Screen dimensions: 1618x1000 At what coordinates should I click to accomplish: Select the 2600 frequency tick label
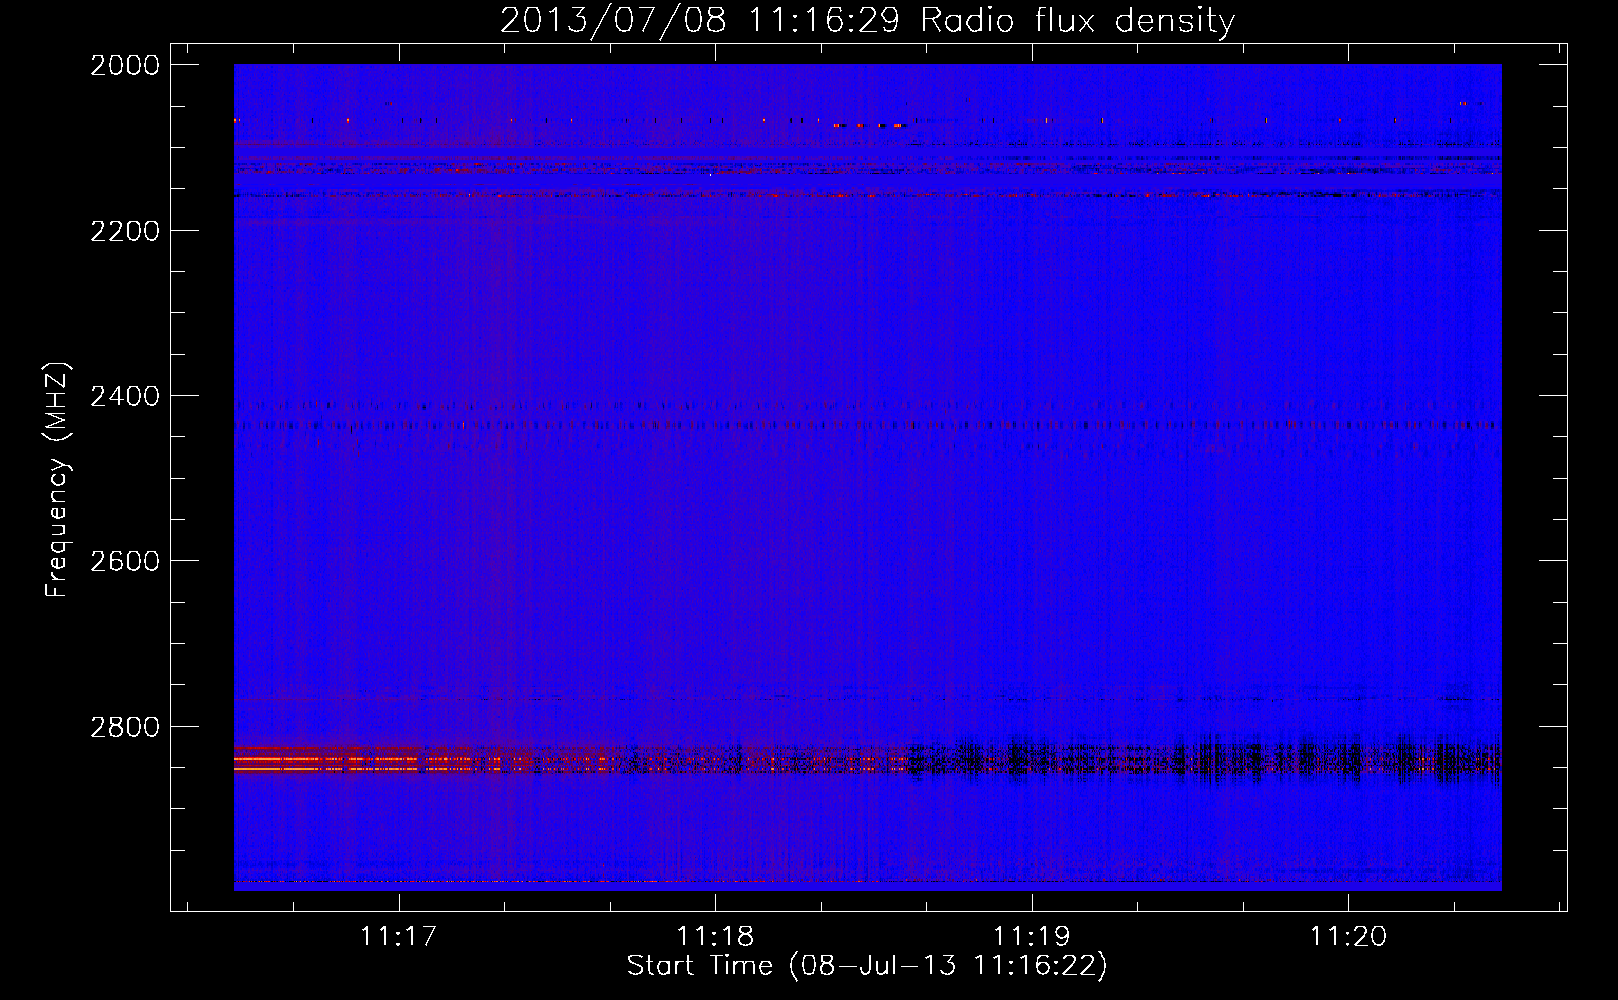(x=125, y=561)
